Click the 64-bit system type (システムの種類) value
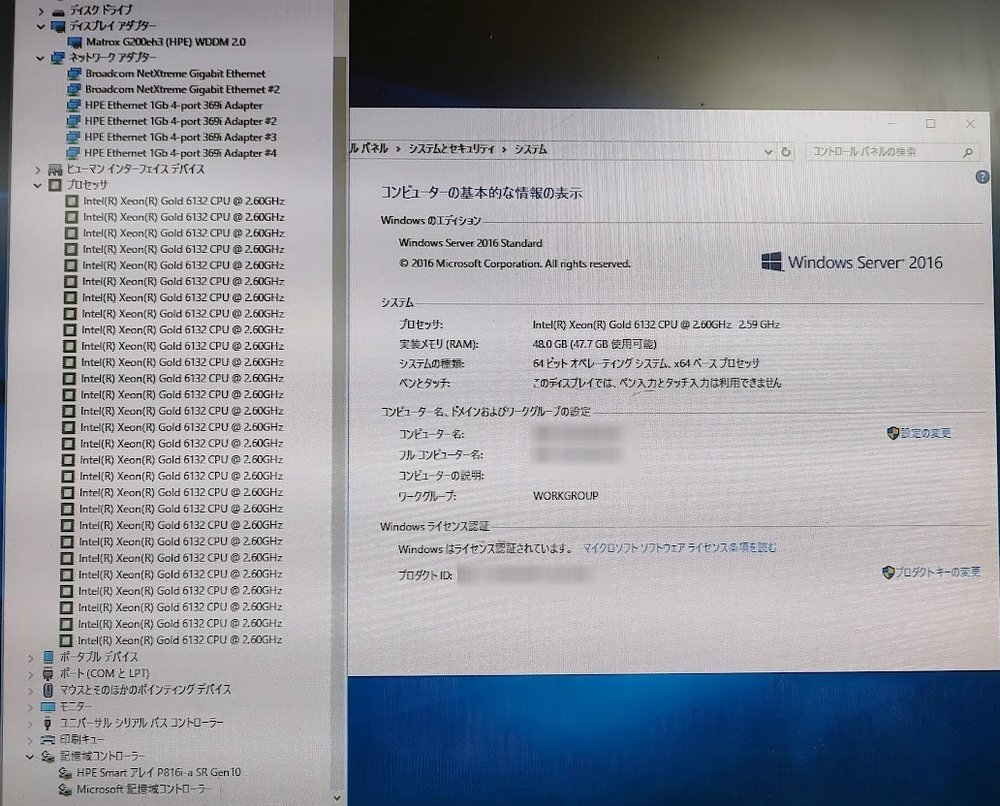Screen dimensions: 1000x806 (646, 363)
